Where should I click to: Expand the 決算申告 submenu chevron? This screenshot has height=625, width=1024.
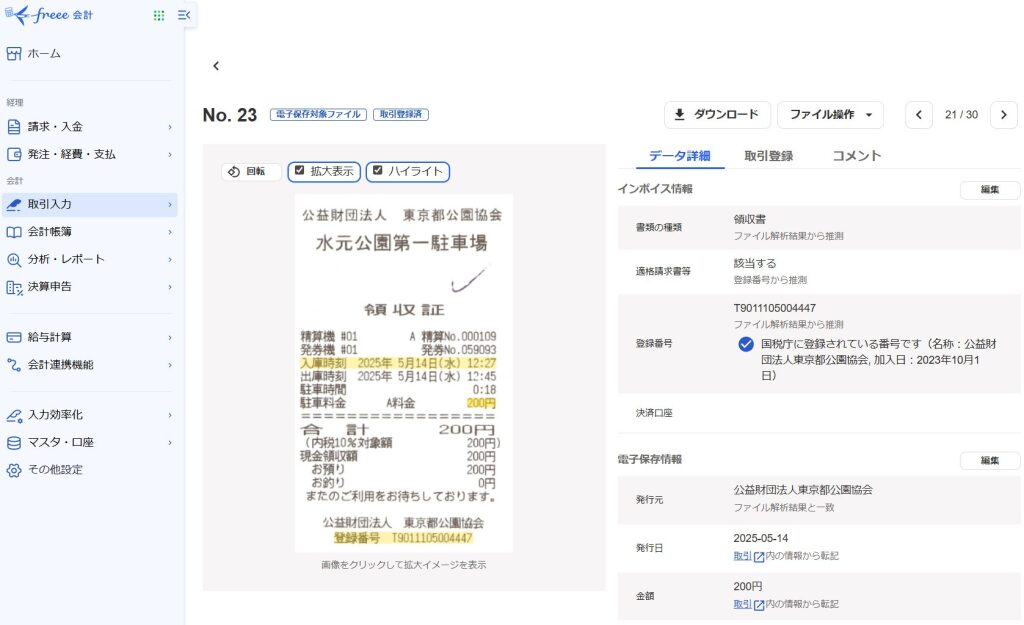[x=170, y=287]
